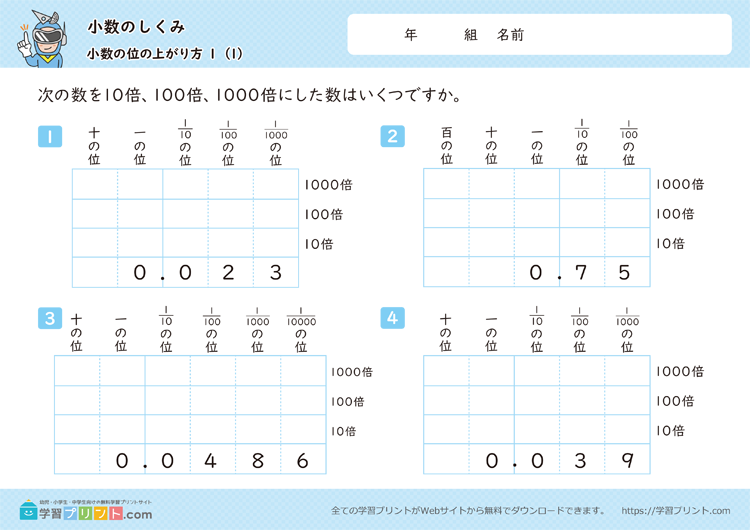The image size is (750, 530).
Task: Select the title 小数のしくみ
Action: click(136, 27)
